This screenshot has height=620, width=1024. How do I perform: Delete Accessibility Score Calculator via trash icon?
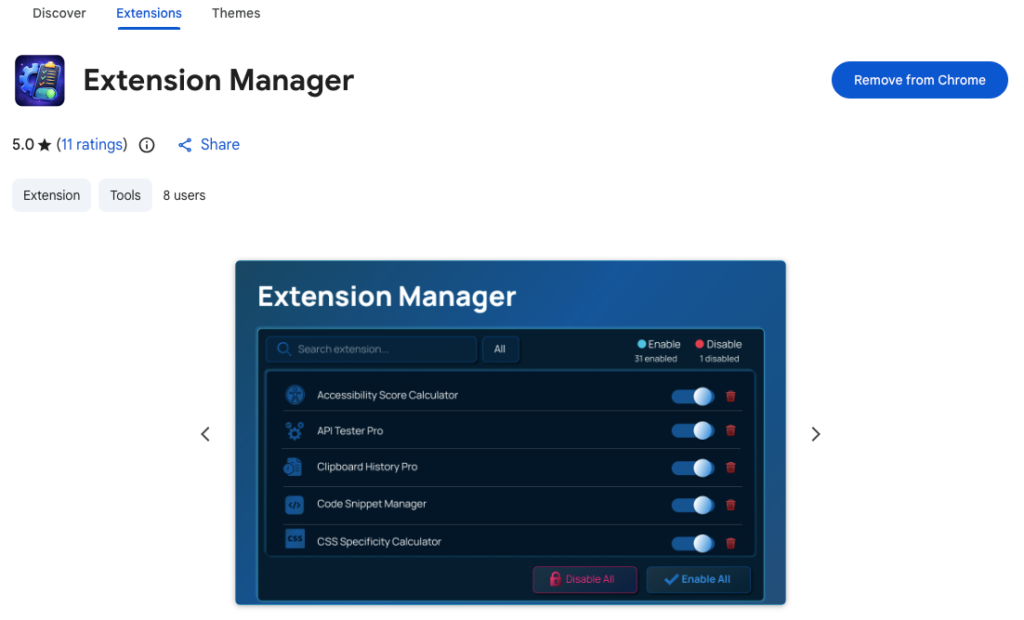point(730,396)
